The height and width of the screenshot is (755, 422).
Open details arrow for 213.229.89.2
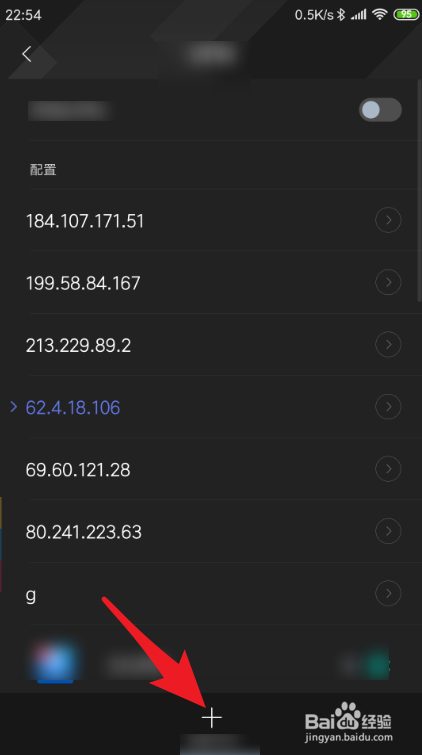coord(388,345)
